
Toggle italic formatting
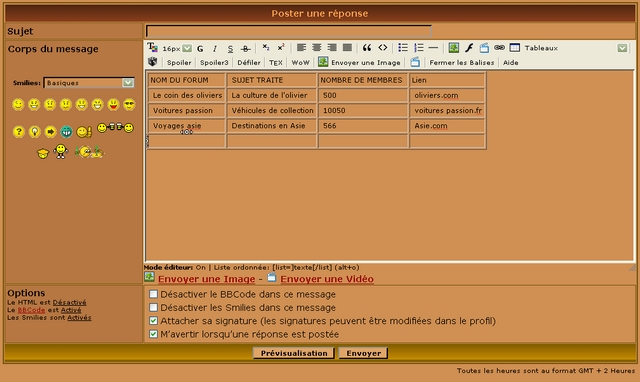[x=215, y=49]
